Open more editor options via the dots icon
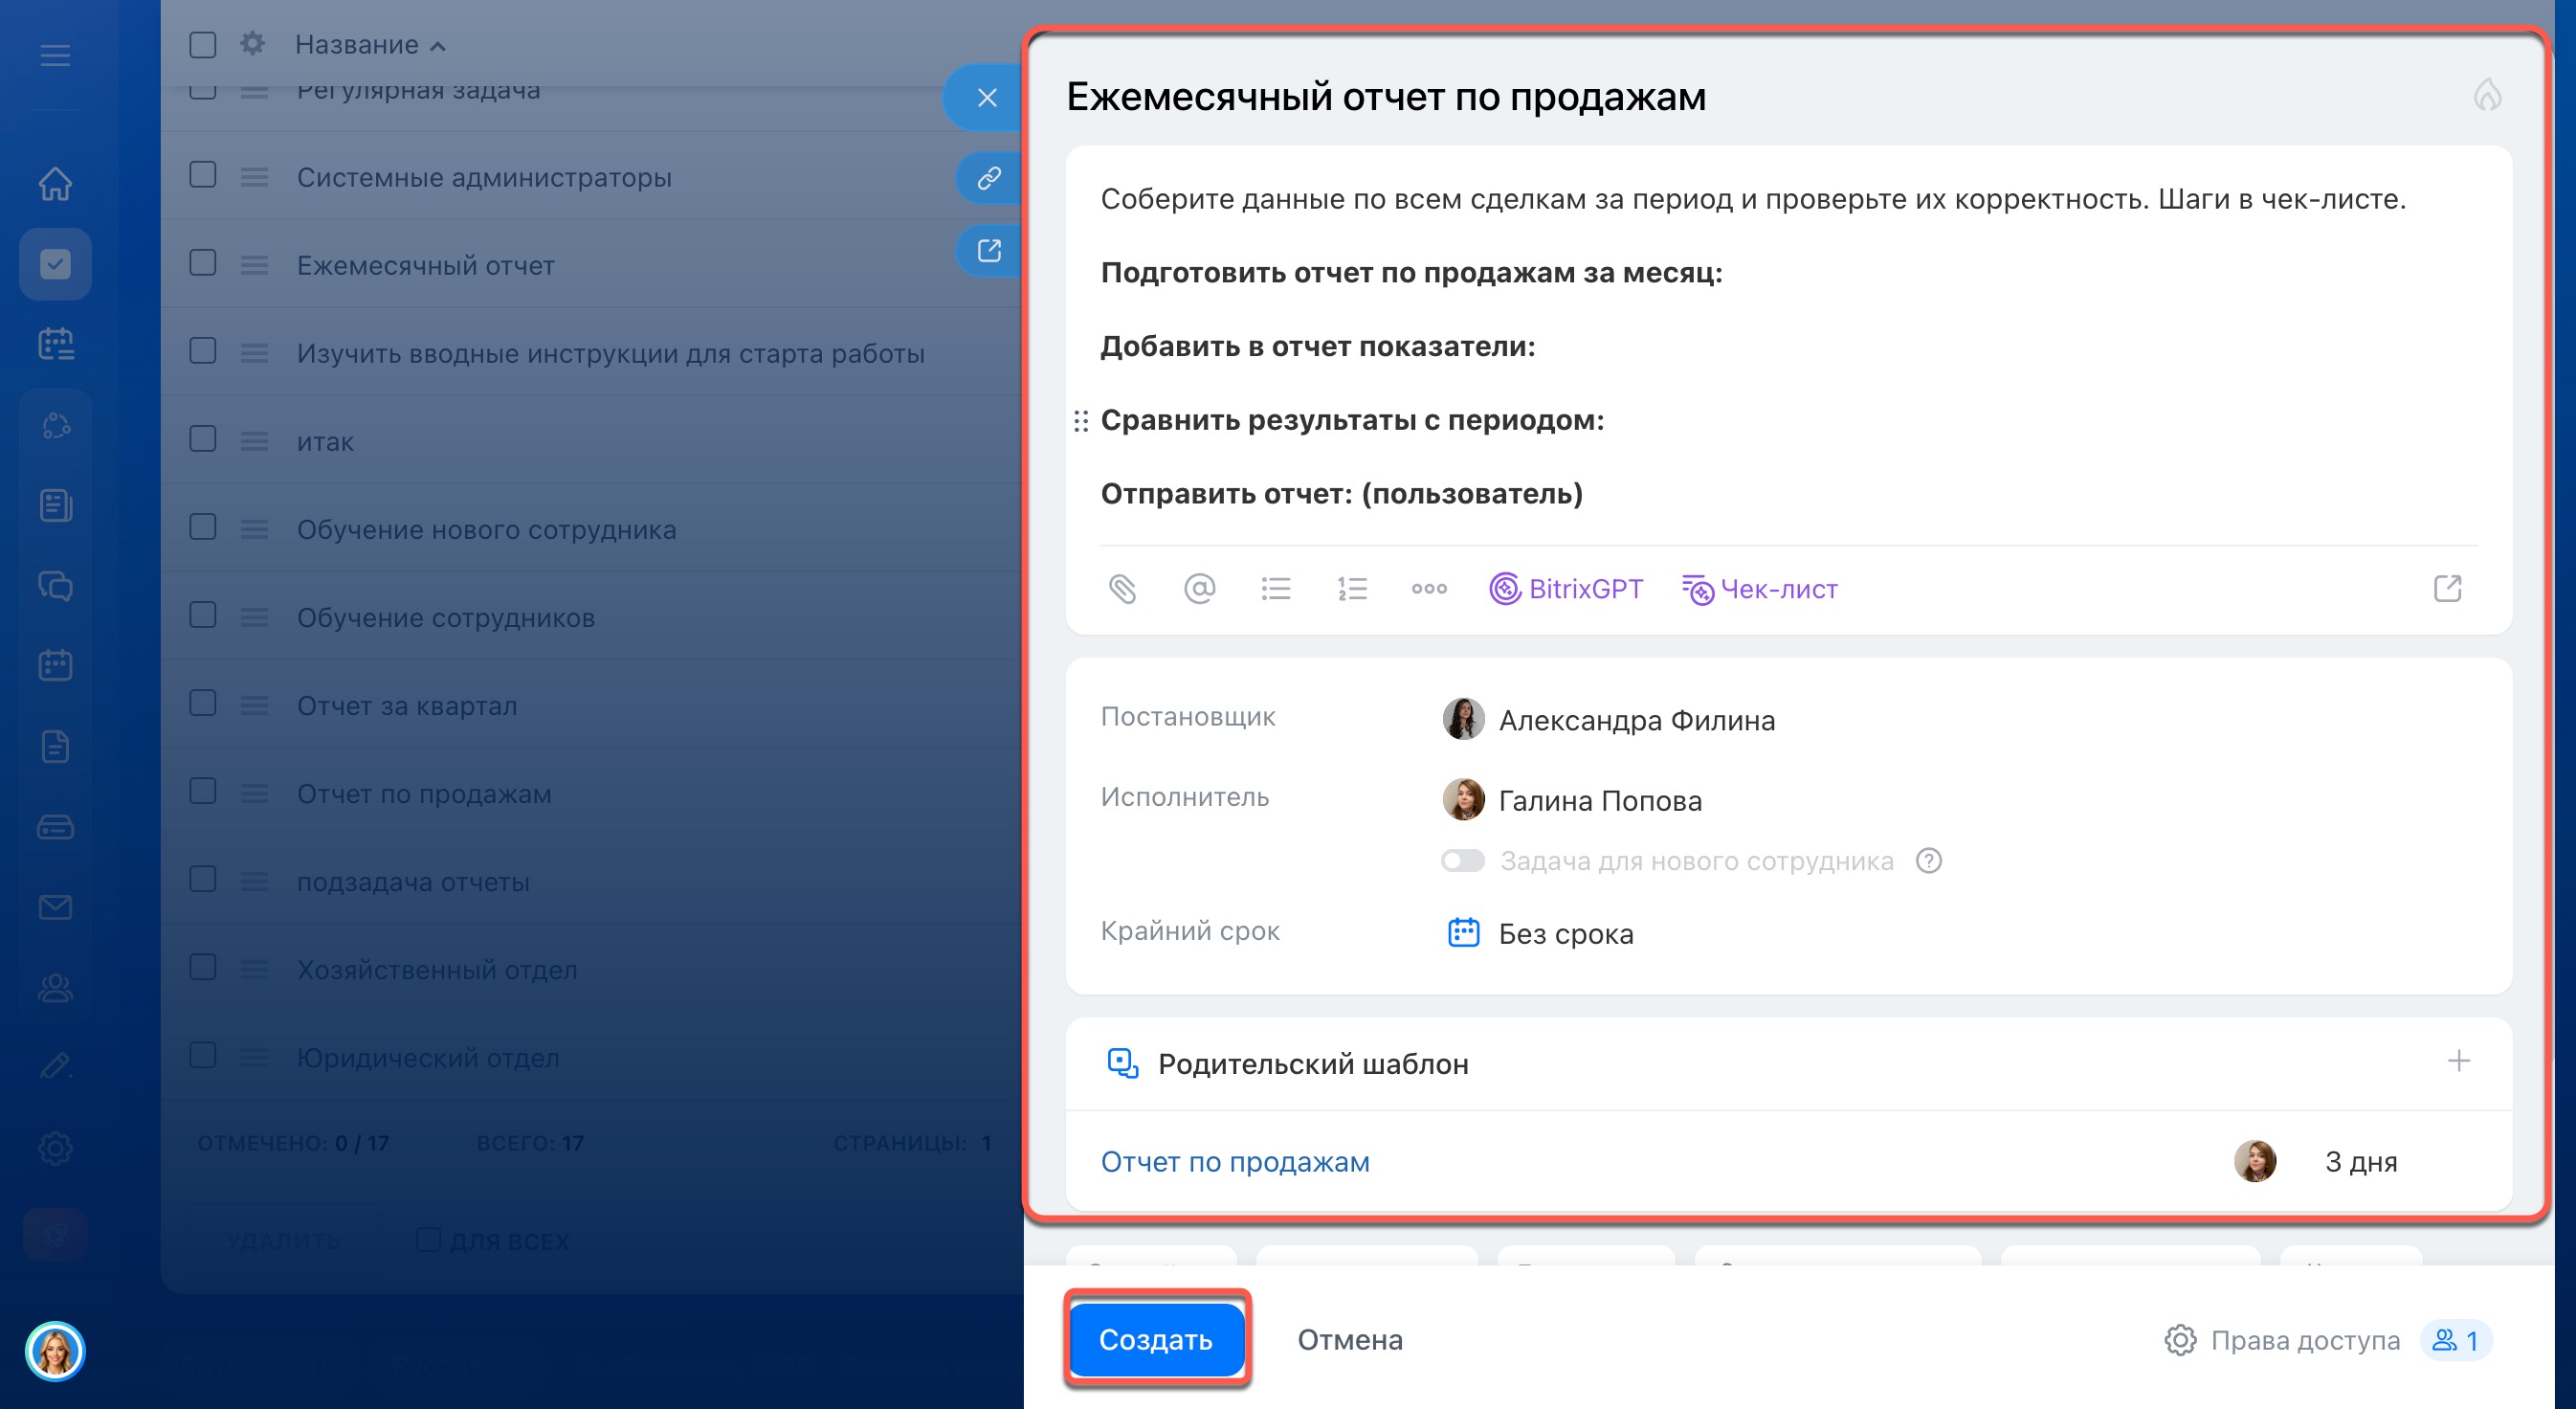This screenshot has height=1409, width=2576. (1427, 589)
